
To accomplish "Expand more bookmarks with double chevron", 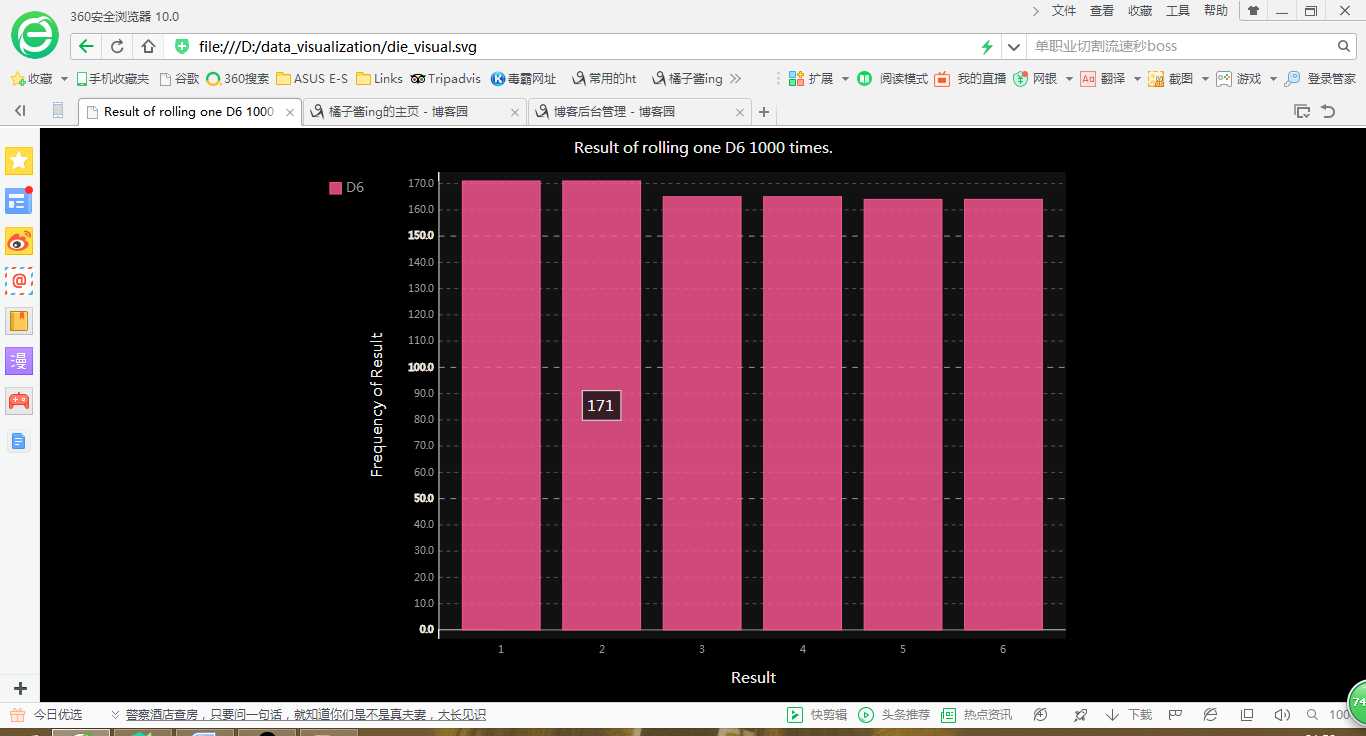I will tap(736, 78).
